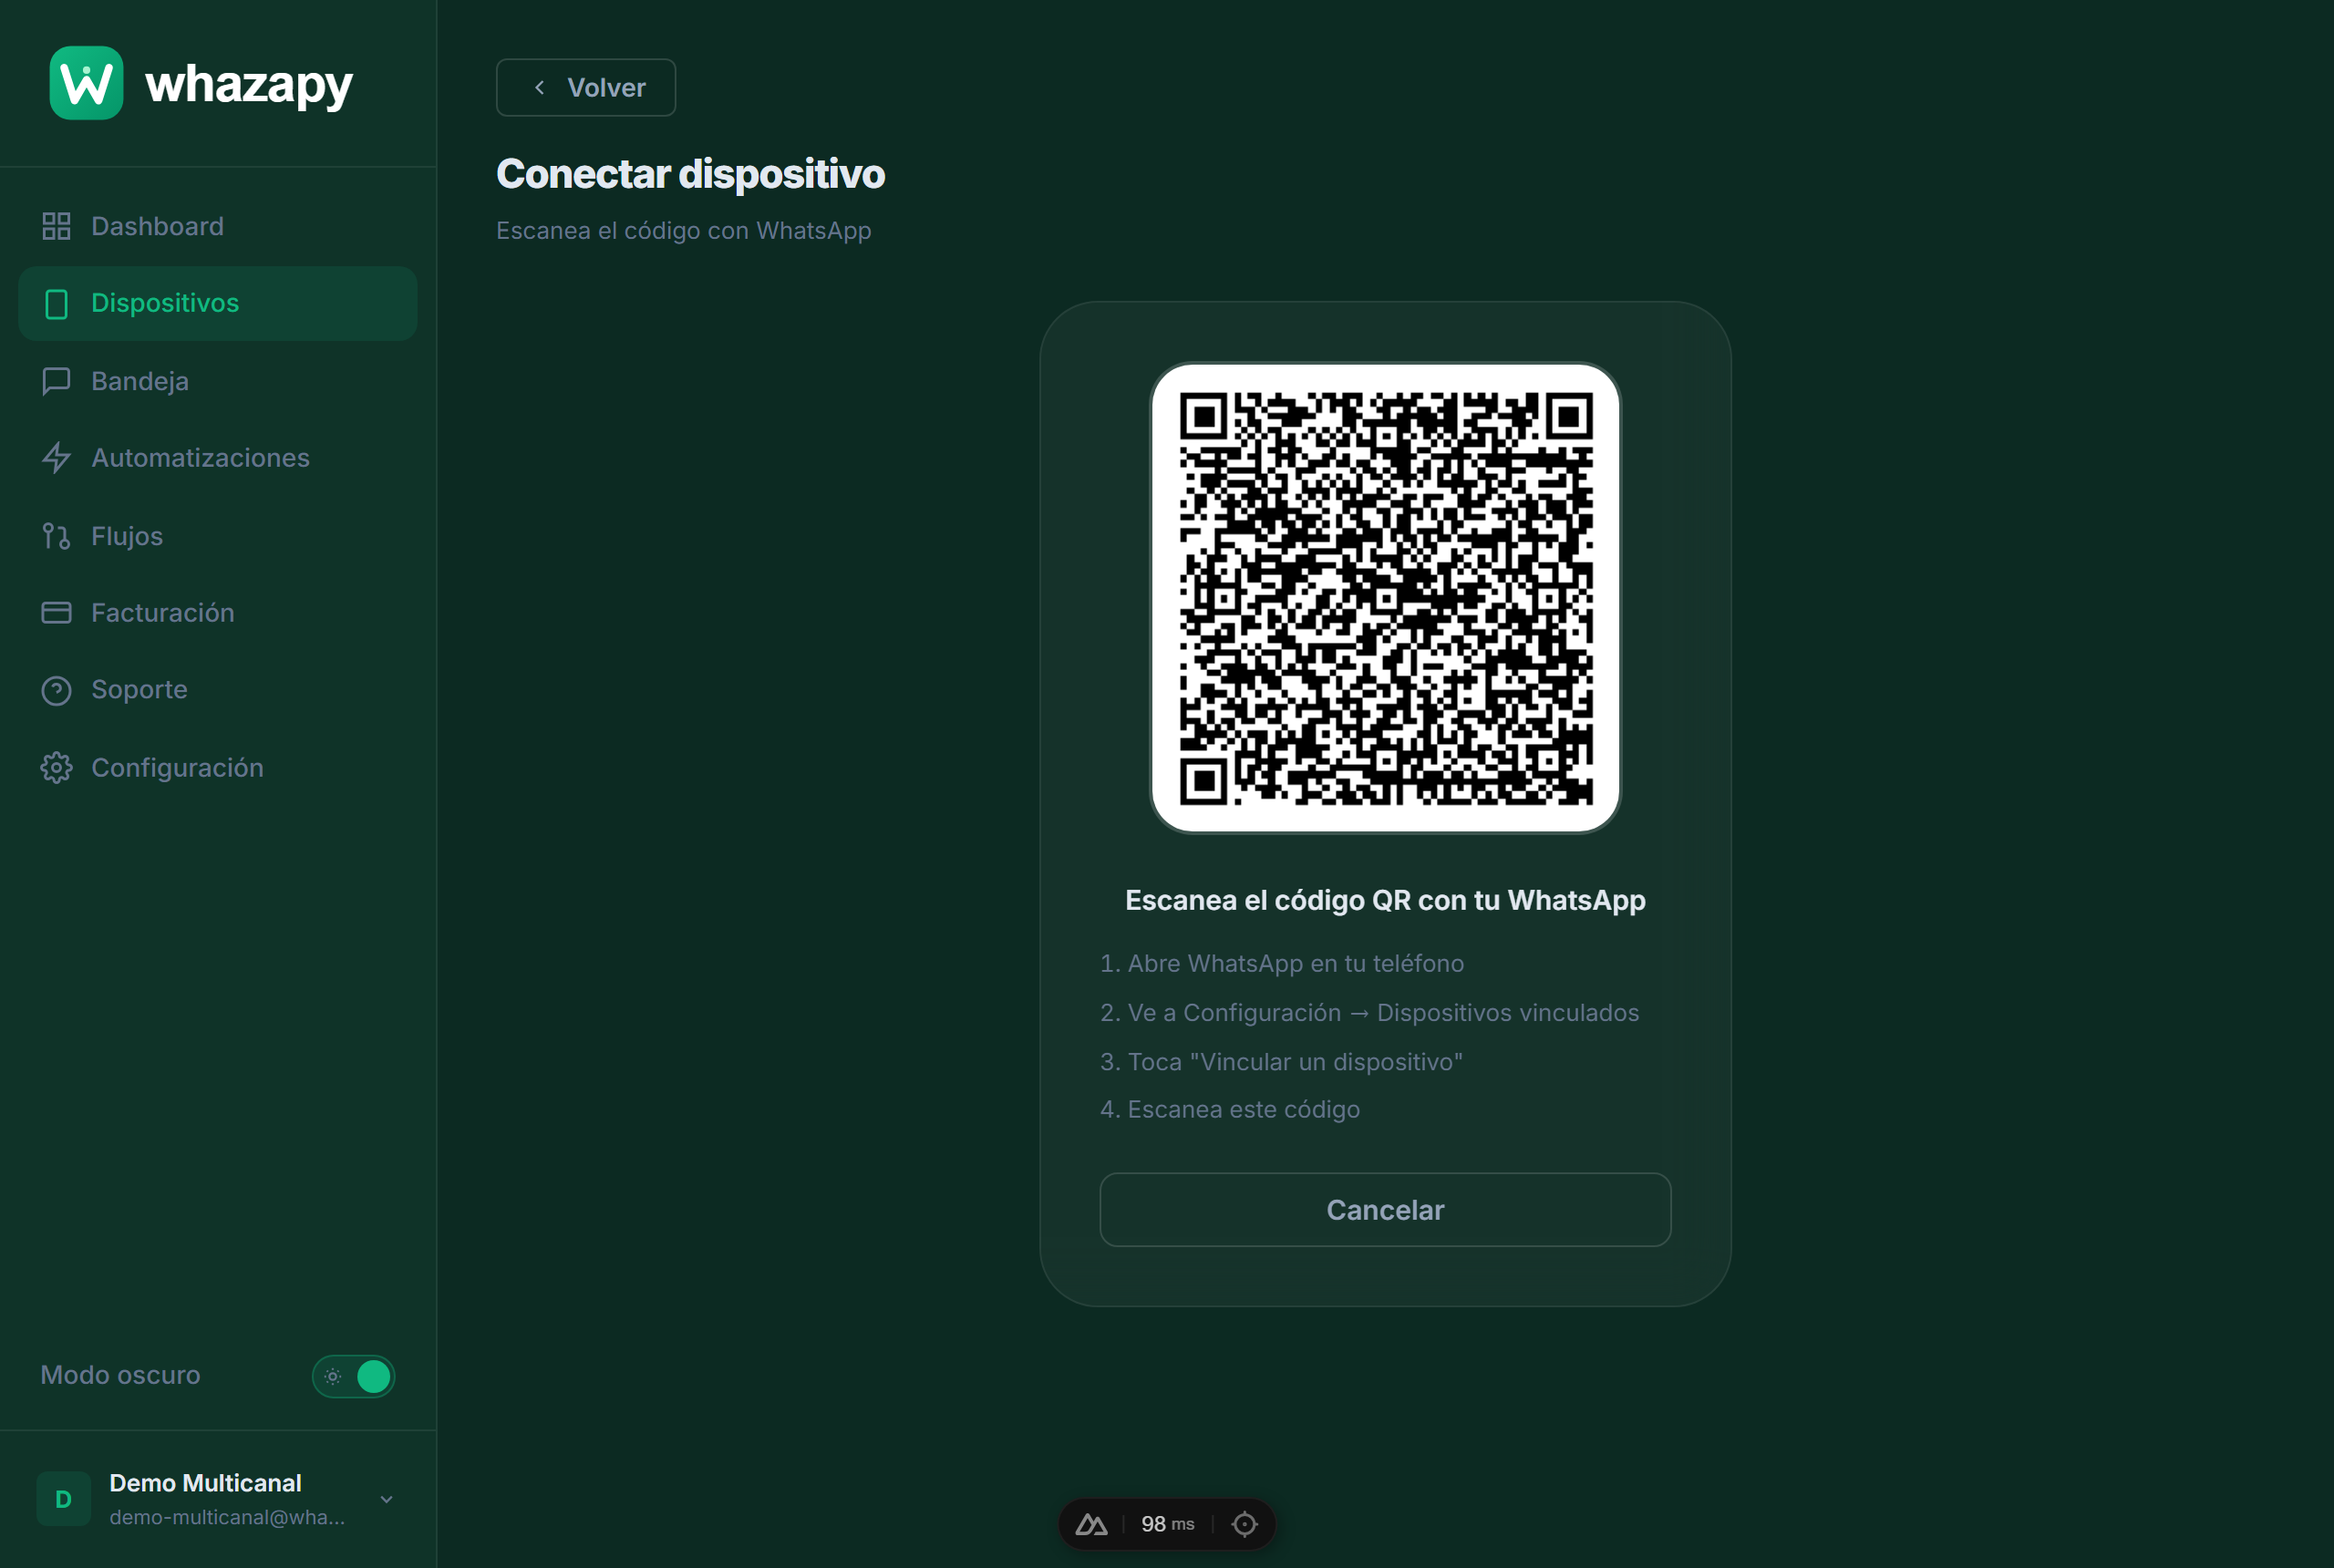Click step '3. Toca "Vincular un dispositivo"'
The image size is (2334, 1568).
coord(1281,1062)
